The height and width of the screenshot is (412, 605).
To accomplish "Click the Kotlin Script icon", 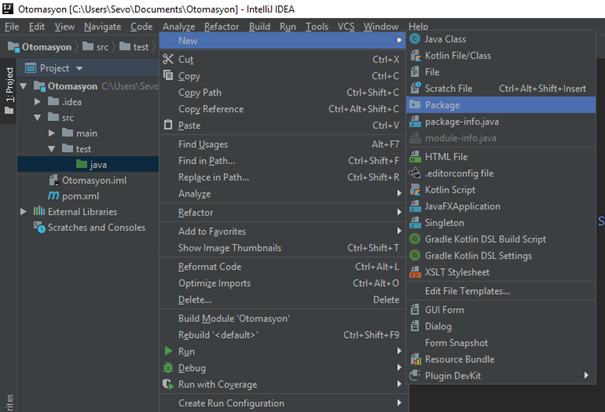I will (x=415, y=190).
